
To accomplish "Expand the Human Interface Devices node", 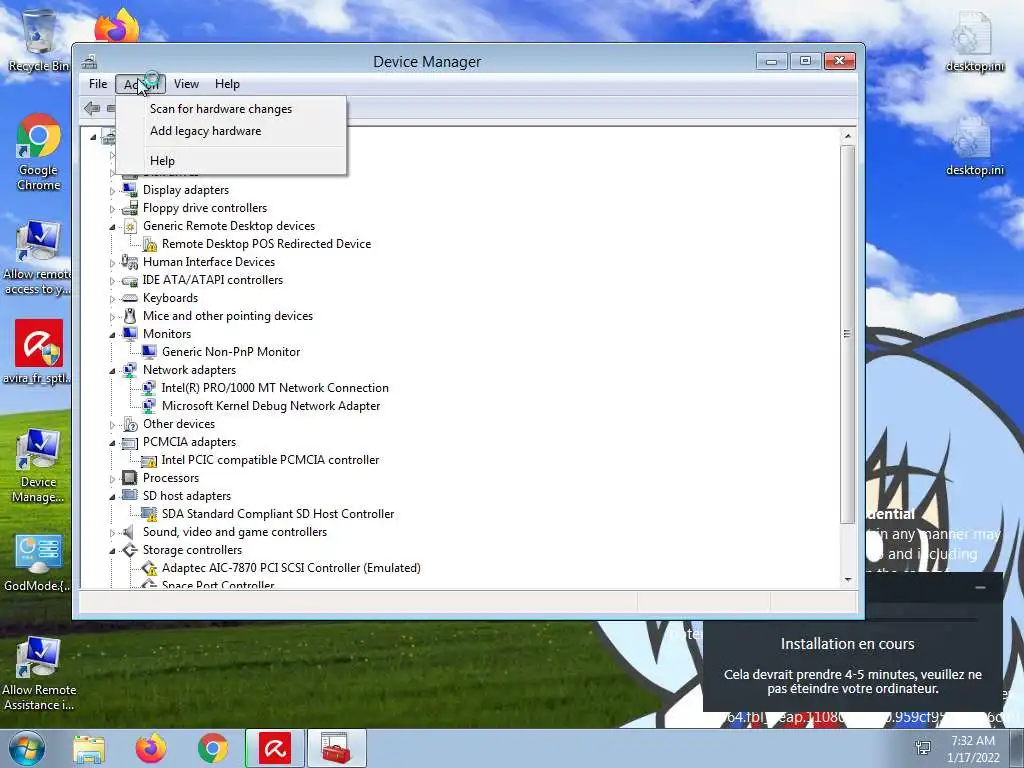I will 112,263.
